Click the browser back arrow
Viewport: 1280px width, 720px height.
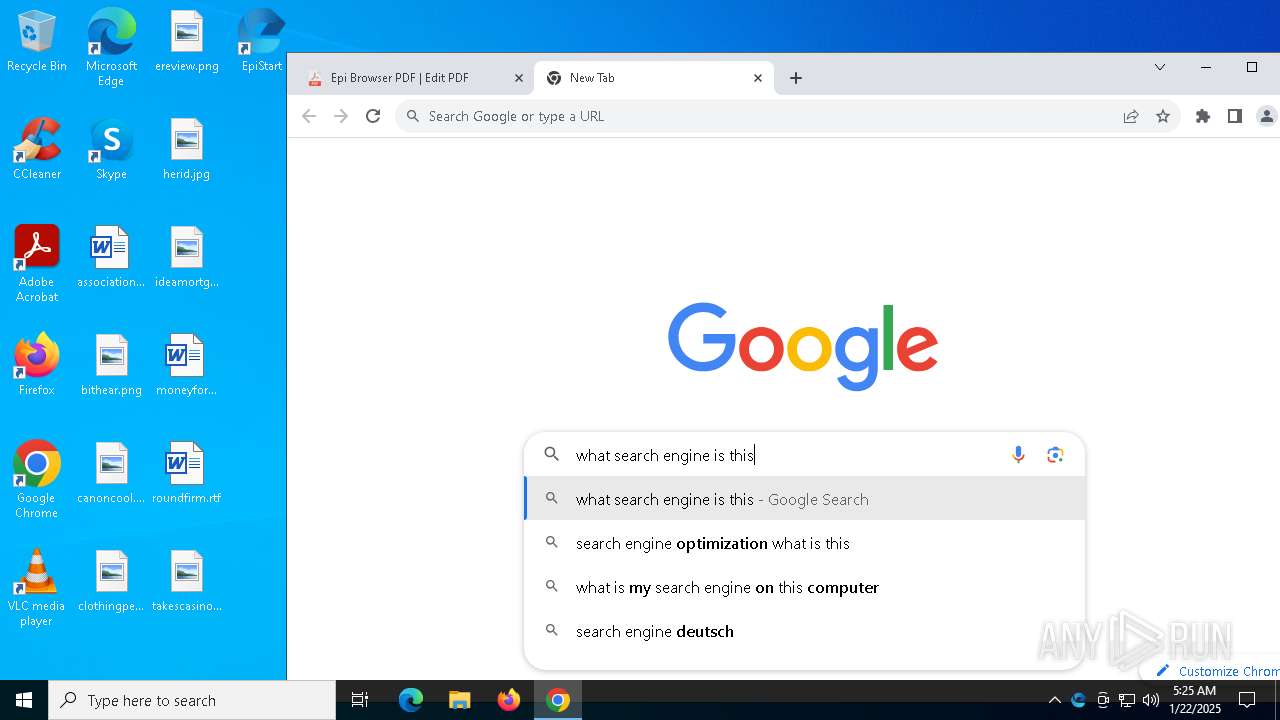tap(309, 116)
